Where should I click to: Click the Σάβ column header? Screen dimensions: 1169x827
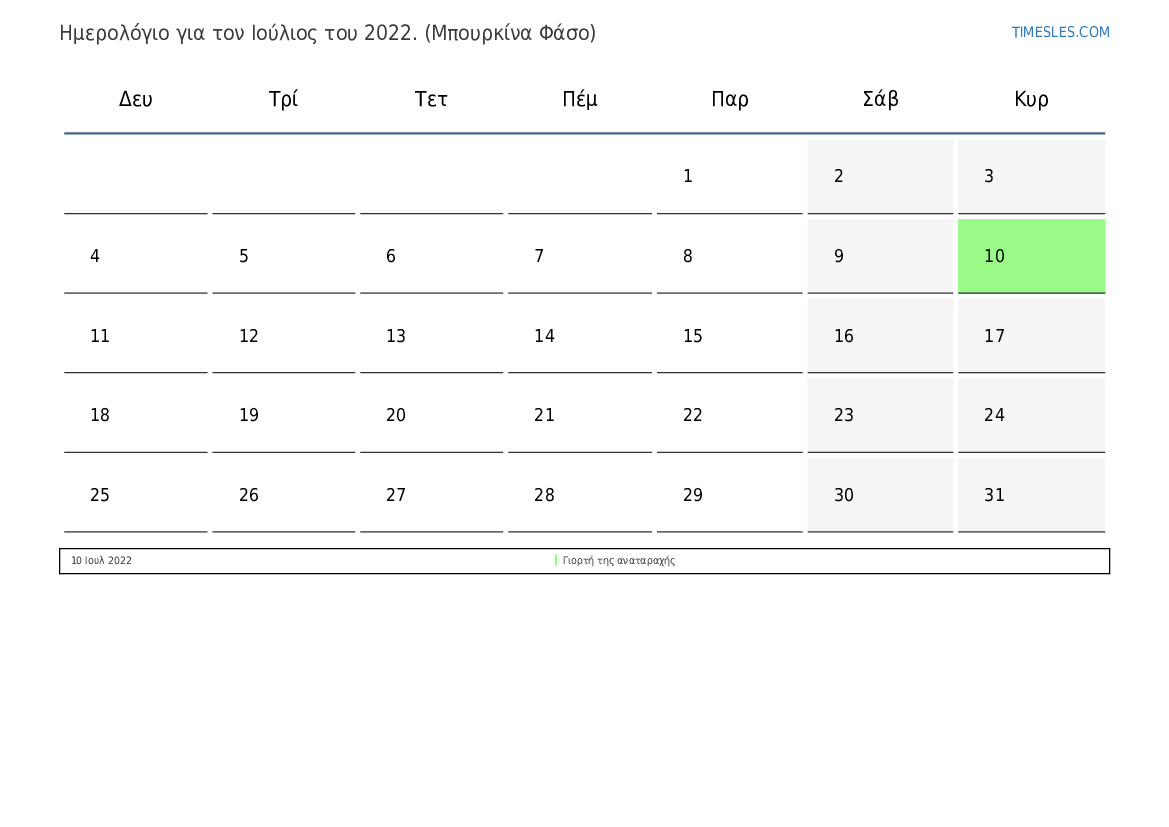pyautogui.click(x=880, y=99)
